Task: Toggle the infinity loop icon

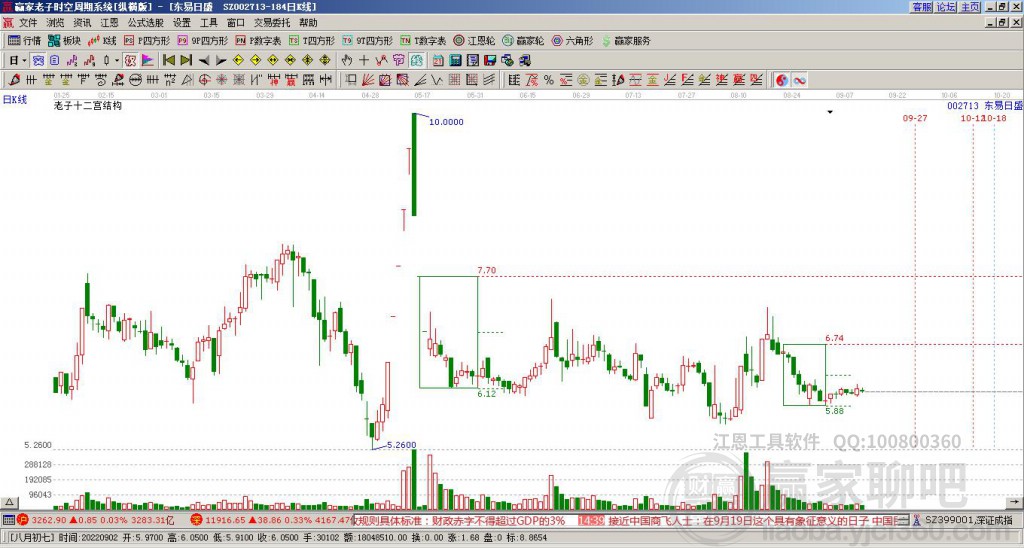Action: 799,80
